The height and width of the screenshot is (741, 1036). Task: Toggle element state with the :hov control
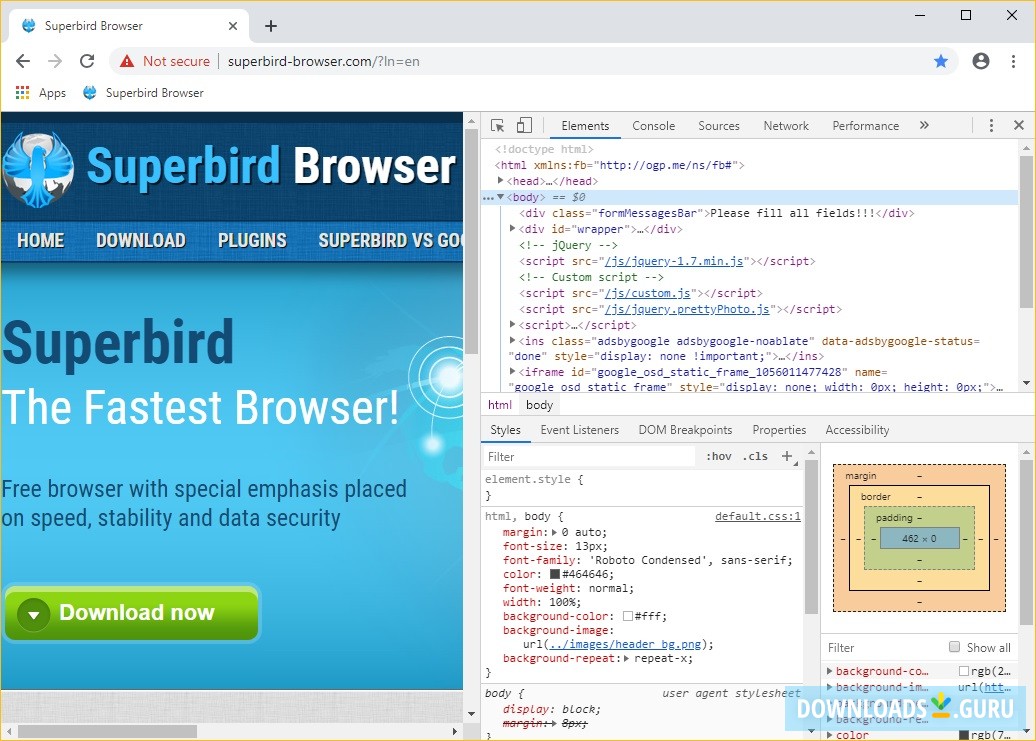[x=719, y=457]
